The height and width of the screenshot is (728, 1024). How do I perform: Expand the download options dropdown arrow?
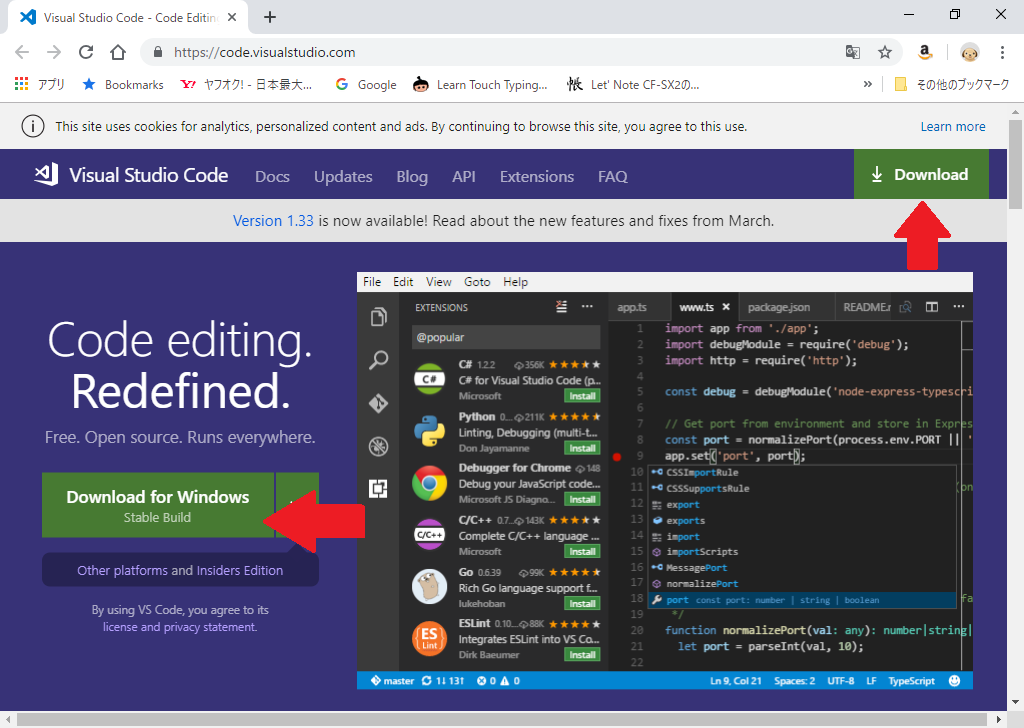tap(297, 505)
